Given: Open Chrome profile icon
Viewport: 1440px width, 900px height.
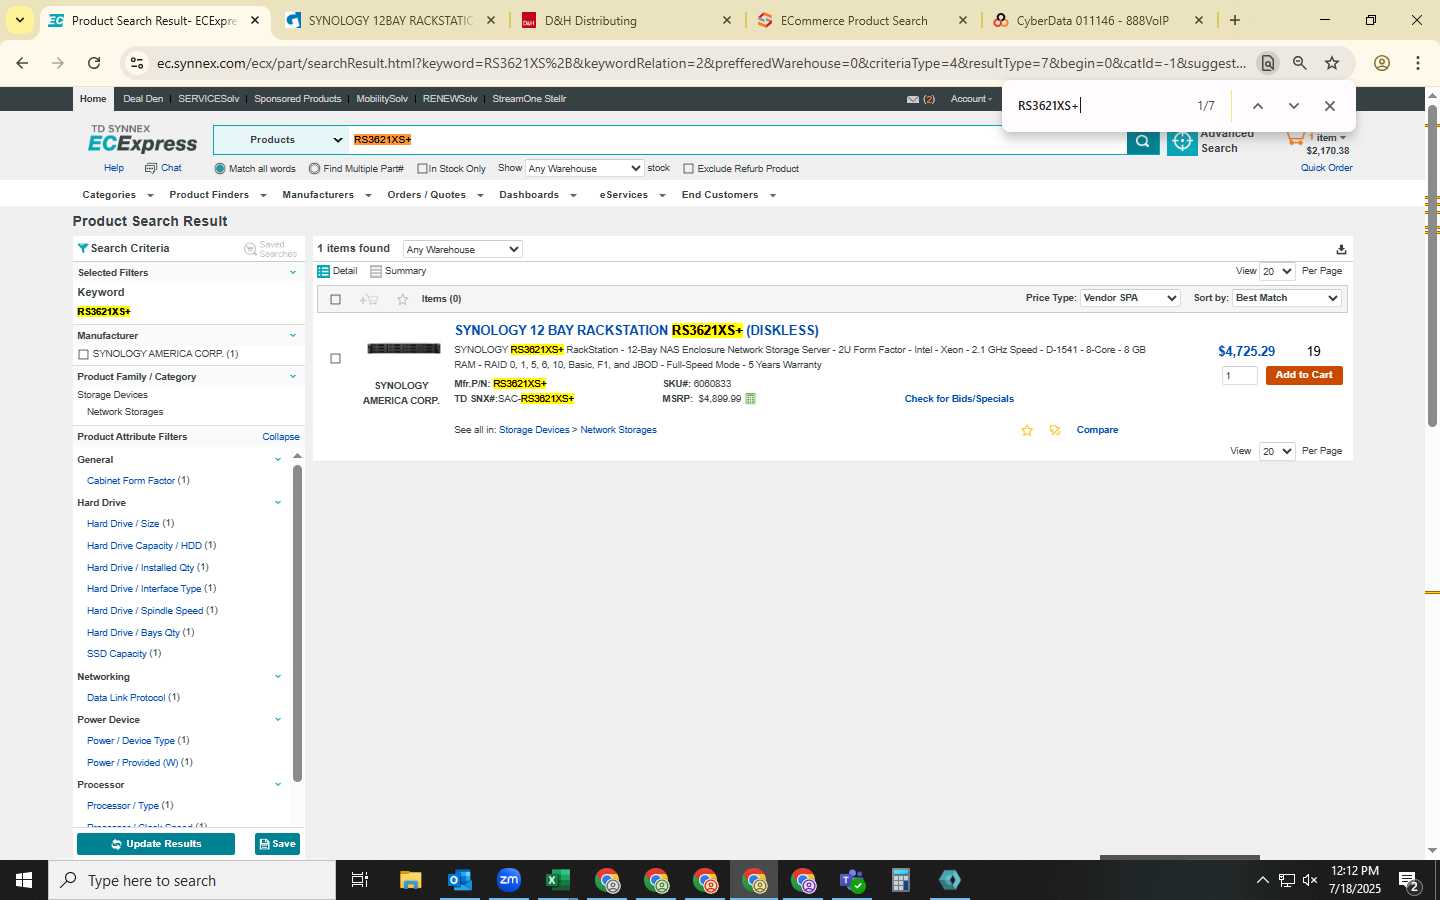Looking at the screenshot, I should [x=1382, y=63].
